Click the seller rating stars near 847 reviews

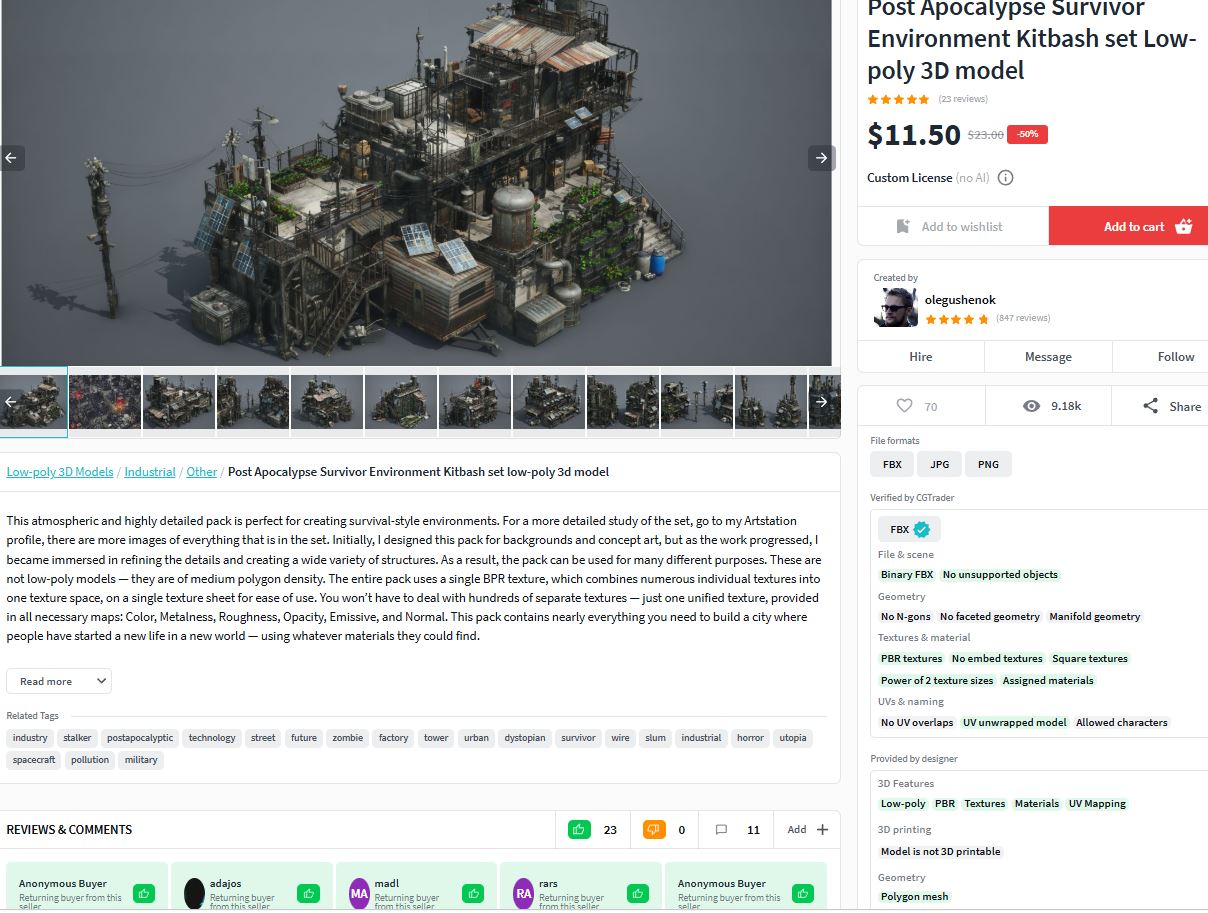pyautogui.click(x=957, y=319)
